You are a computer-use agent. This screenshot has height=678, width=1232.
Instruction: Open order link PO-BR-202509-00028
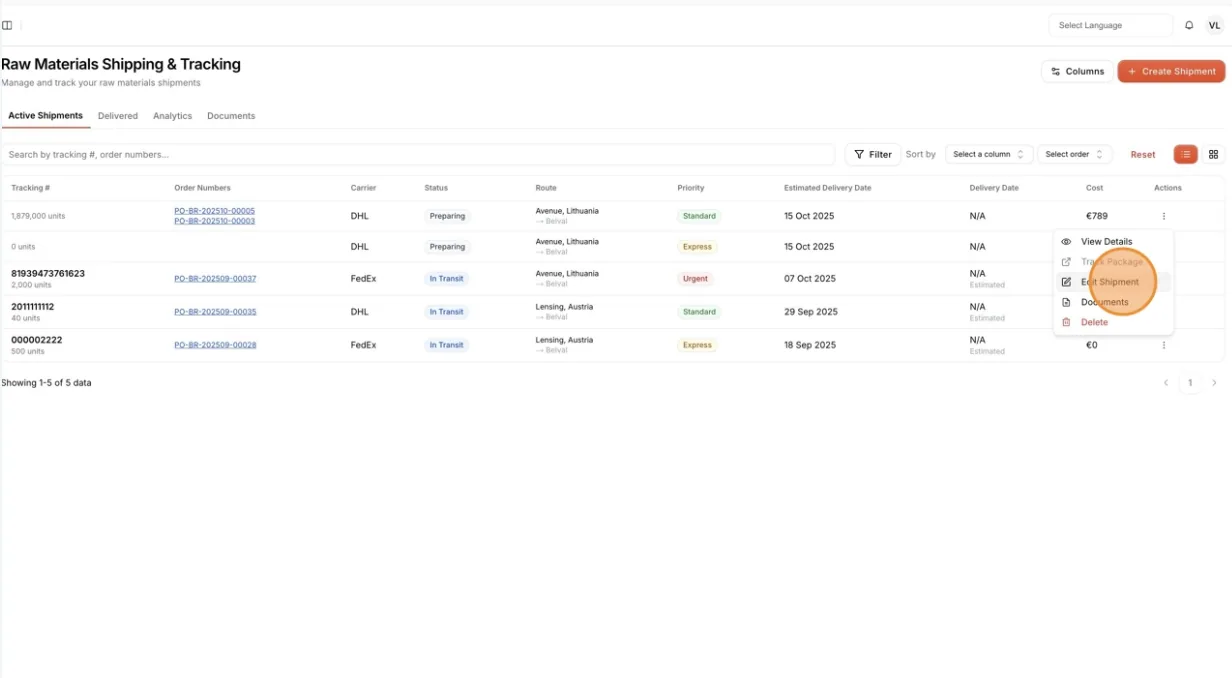pyautogui.click(x=215, y=345)
